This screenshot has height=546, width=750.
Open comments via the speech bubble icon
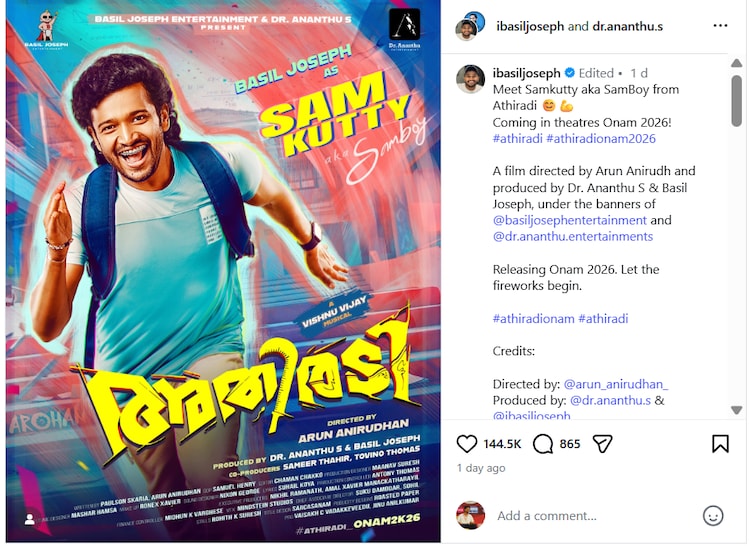543,444
